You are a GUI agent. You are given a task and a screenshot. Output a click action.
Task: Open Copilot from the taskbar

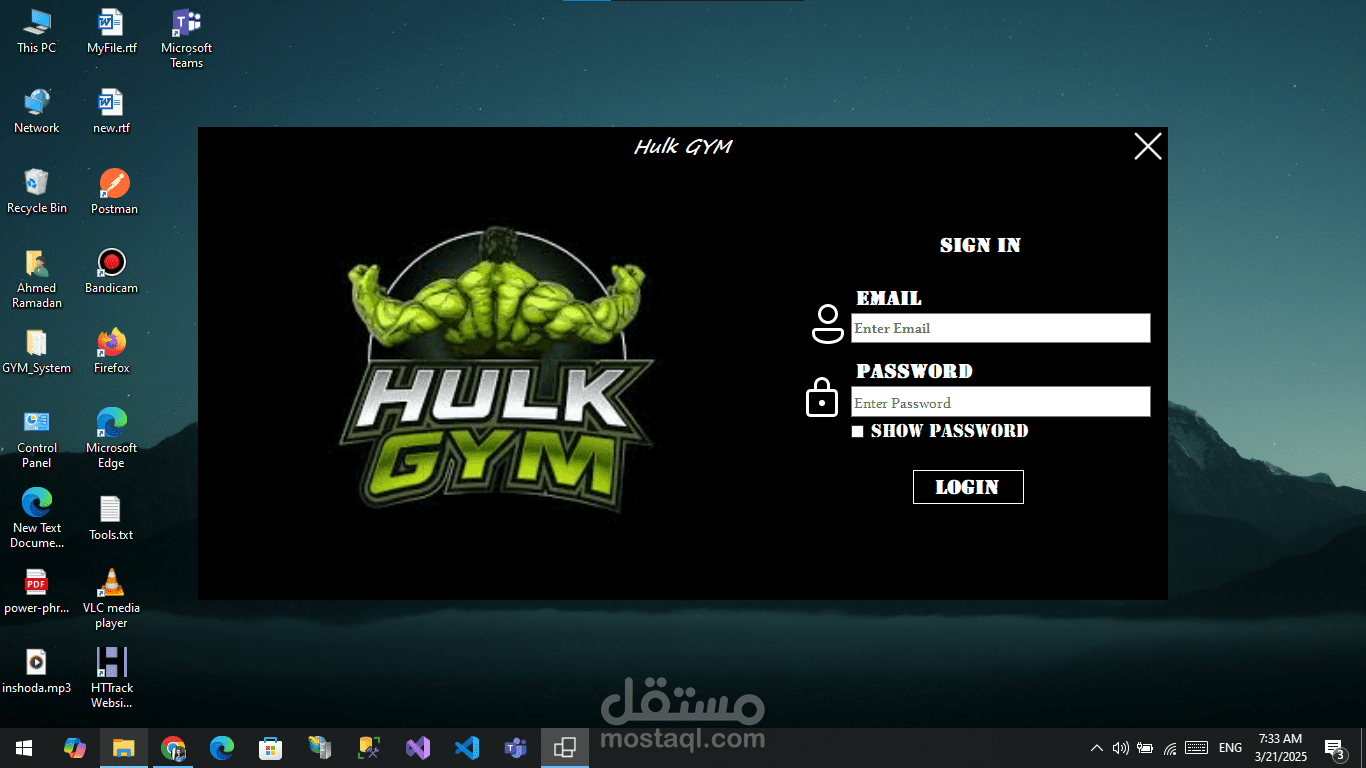pyautogui.click(x=74, y=748)
